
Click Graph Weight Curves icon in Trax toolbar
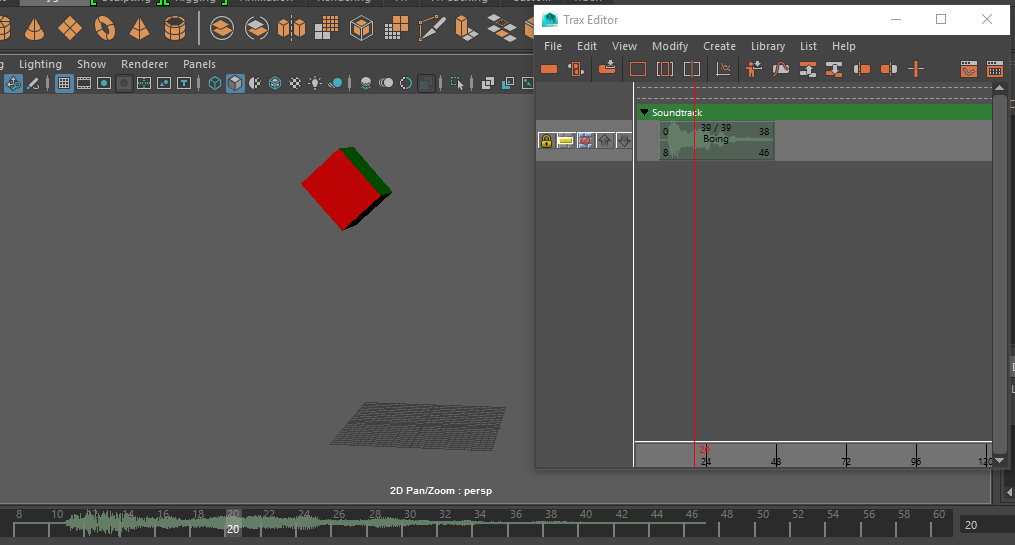(781, 69)
